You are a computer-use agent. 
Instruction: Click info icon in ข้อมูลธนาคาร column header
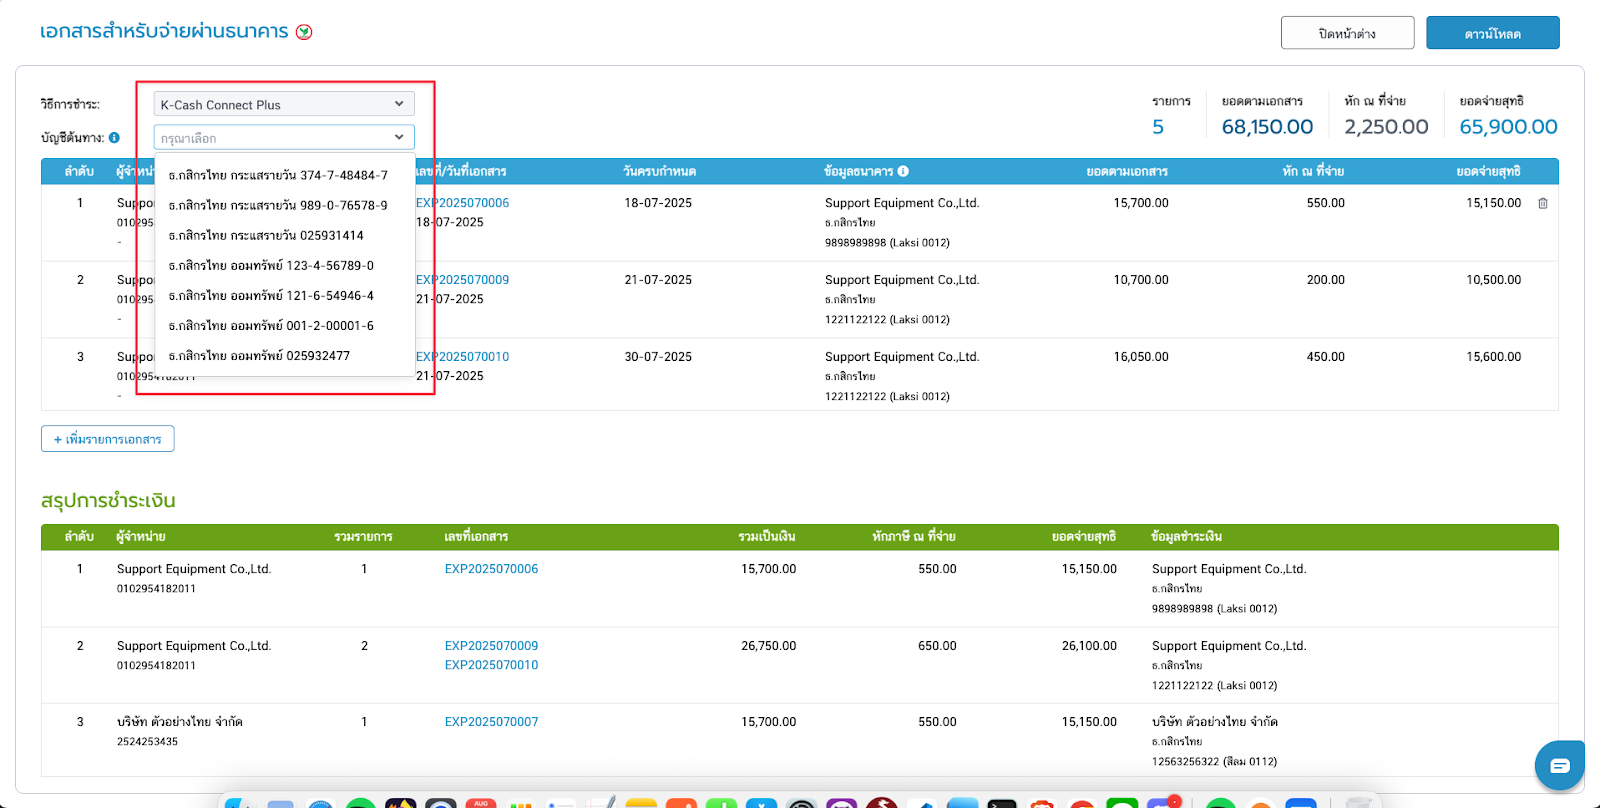903,171
